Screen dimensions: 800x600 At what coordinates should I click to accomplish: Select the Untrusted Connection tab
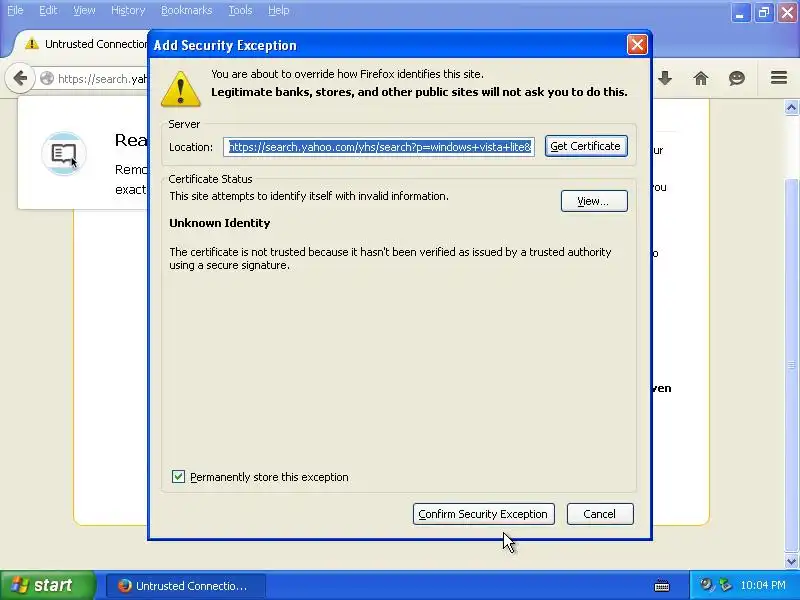(82, 44)
